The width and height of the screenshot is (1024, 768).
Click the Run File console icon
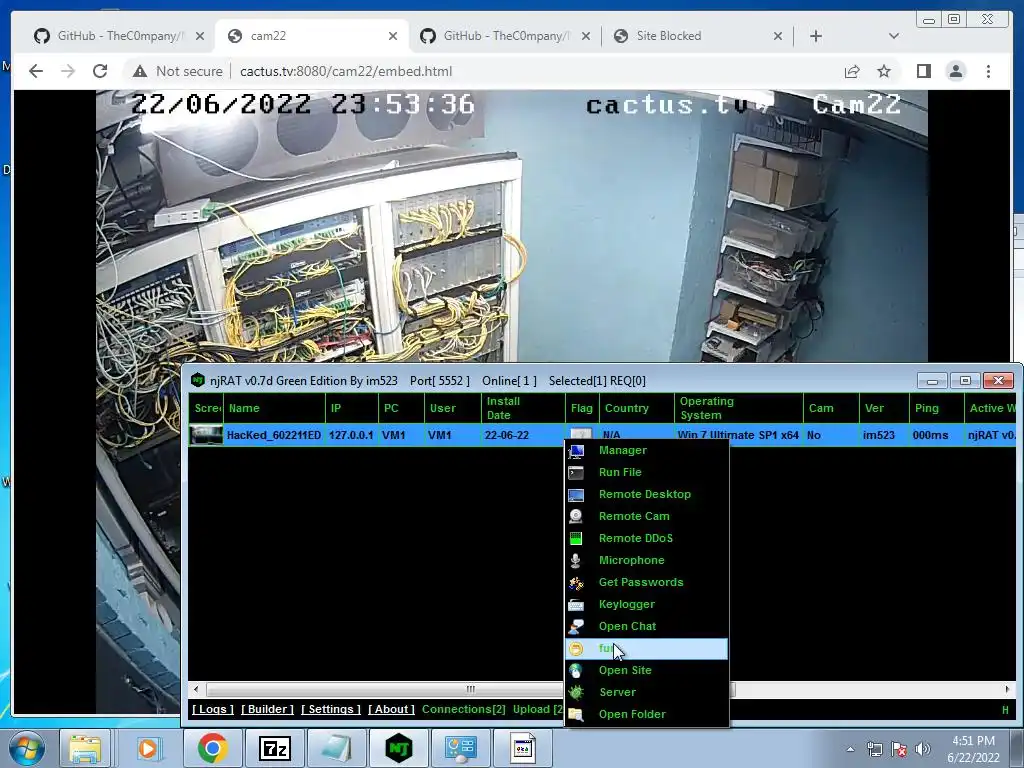576,473
